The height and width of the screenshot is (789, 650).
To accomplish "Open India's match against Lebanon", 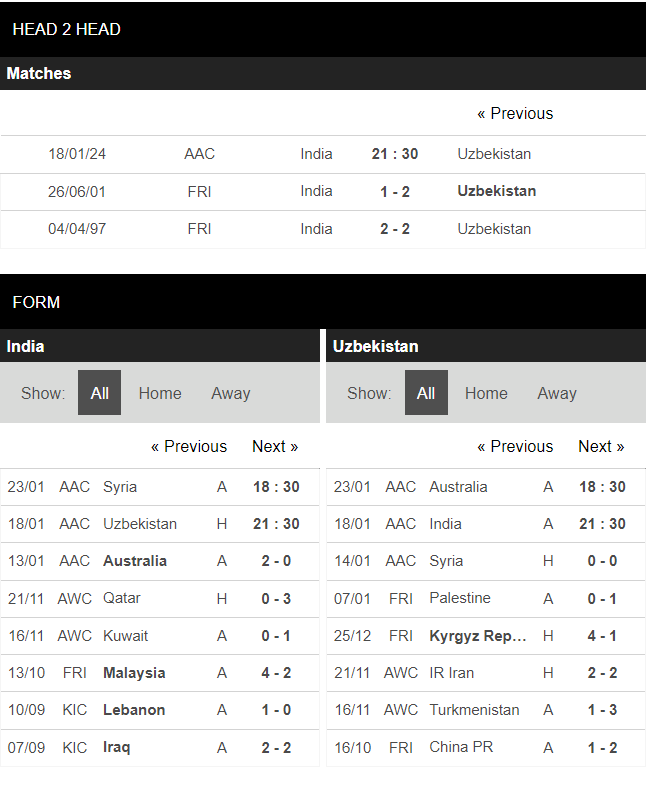I will click(134, 710).
